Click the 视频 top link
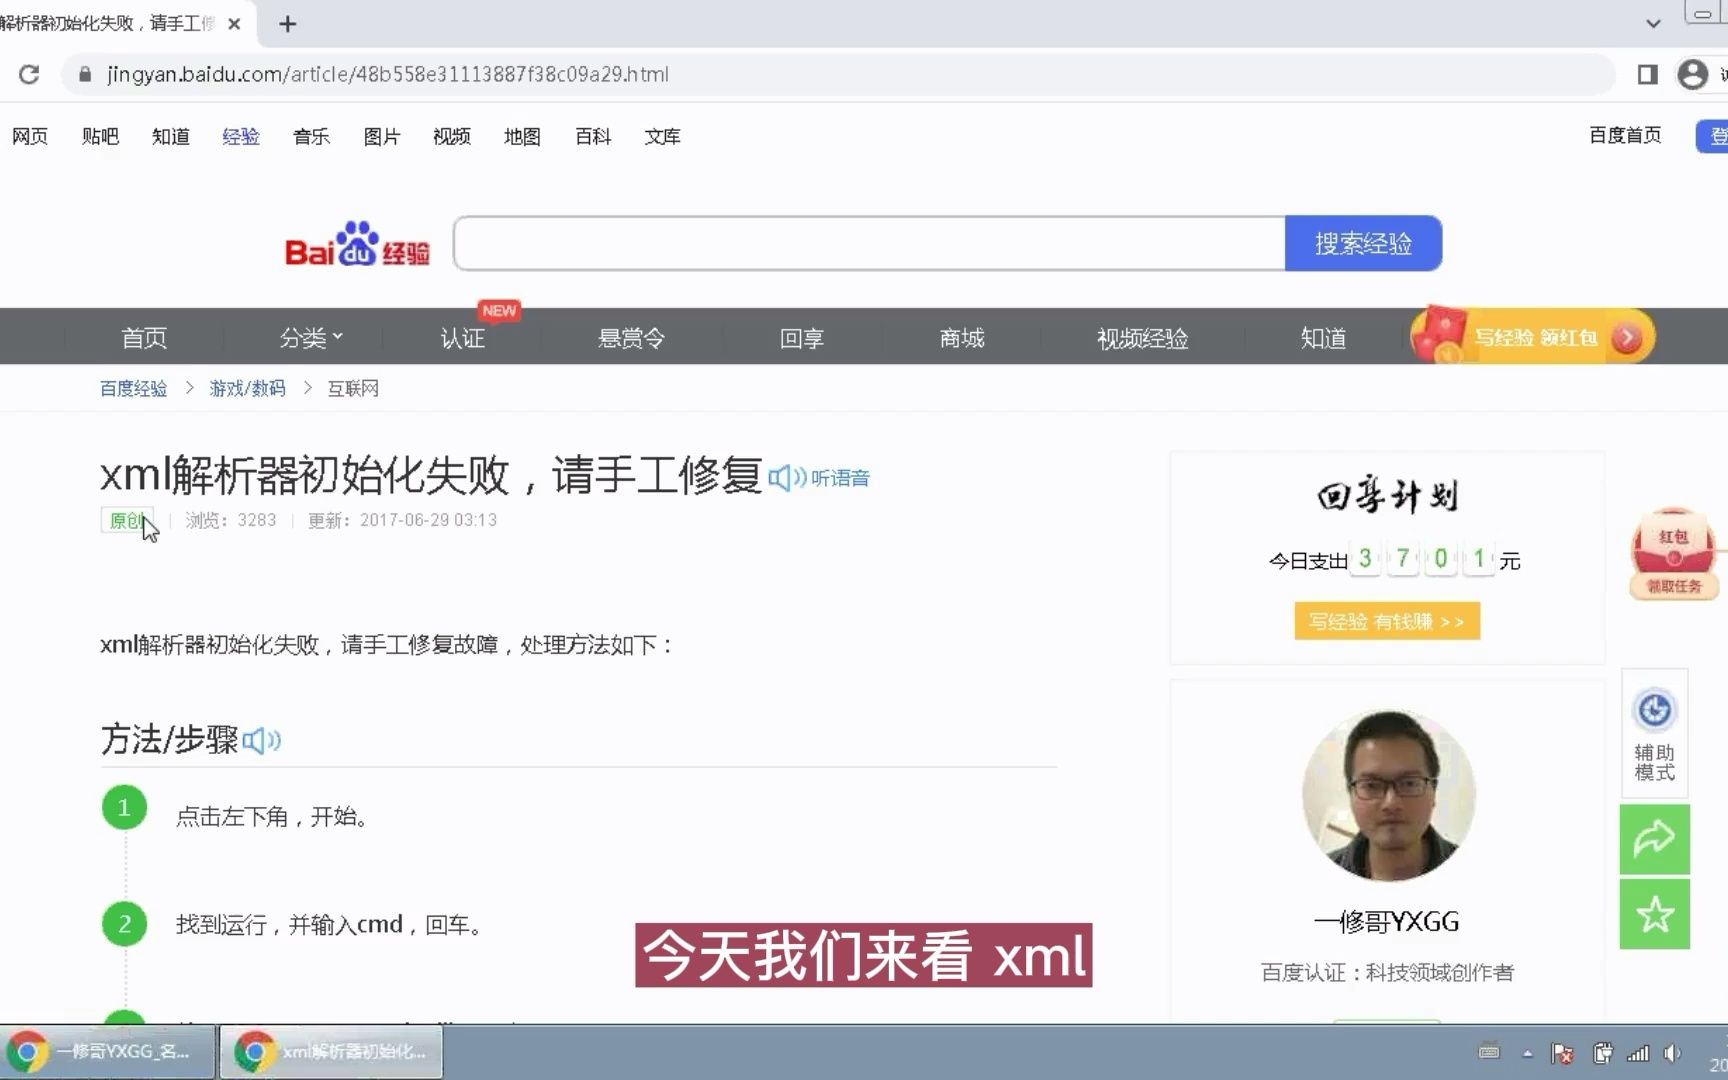 coord(452,136)
